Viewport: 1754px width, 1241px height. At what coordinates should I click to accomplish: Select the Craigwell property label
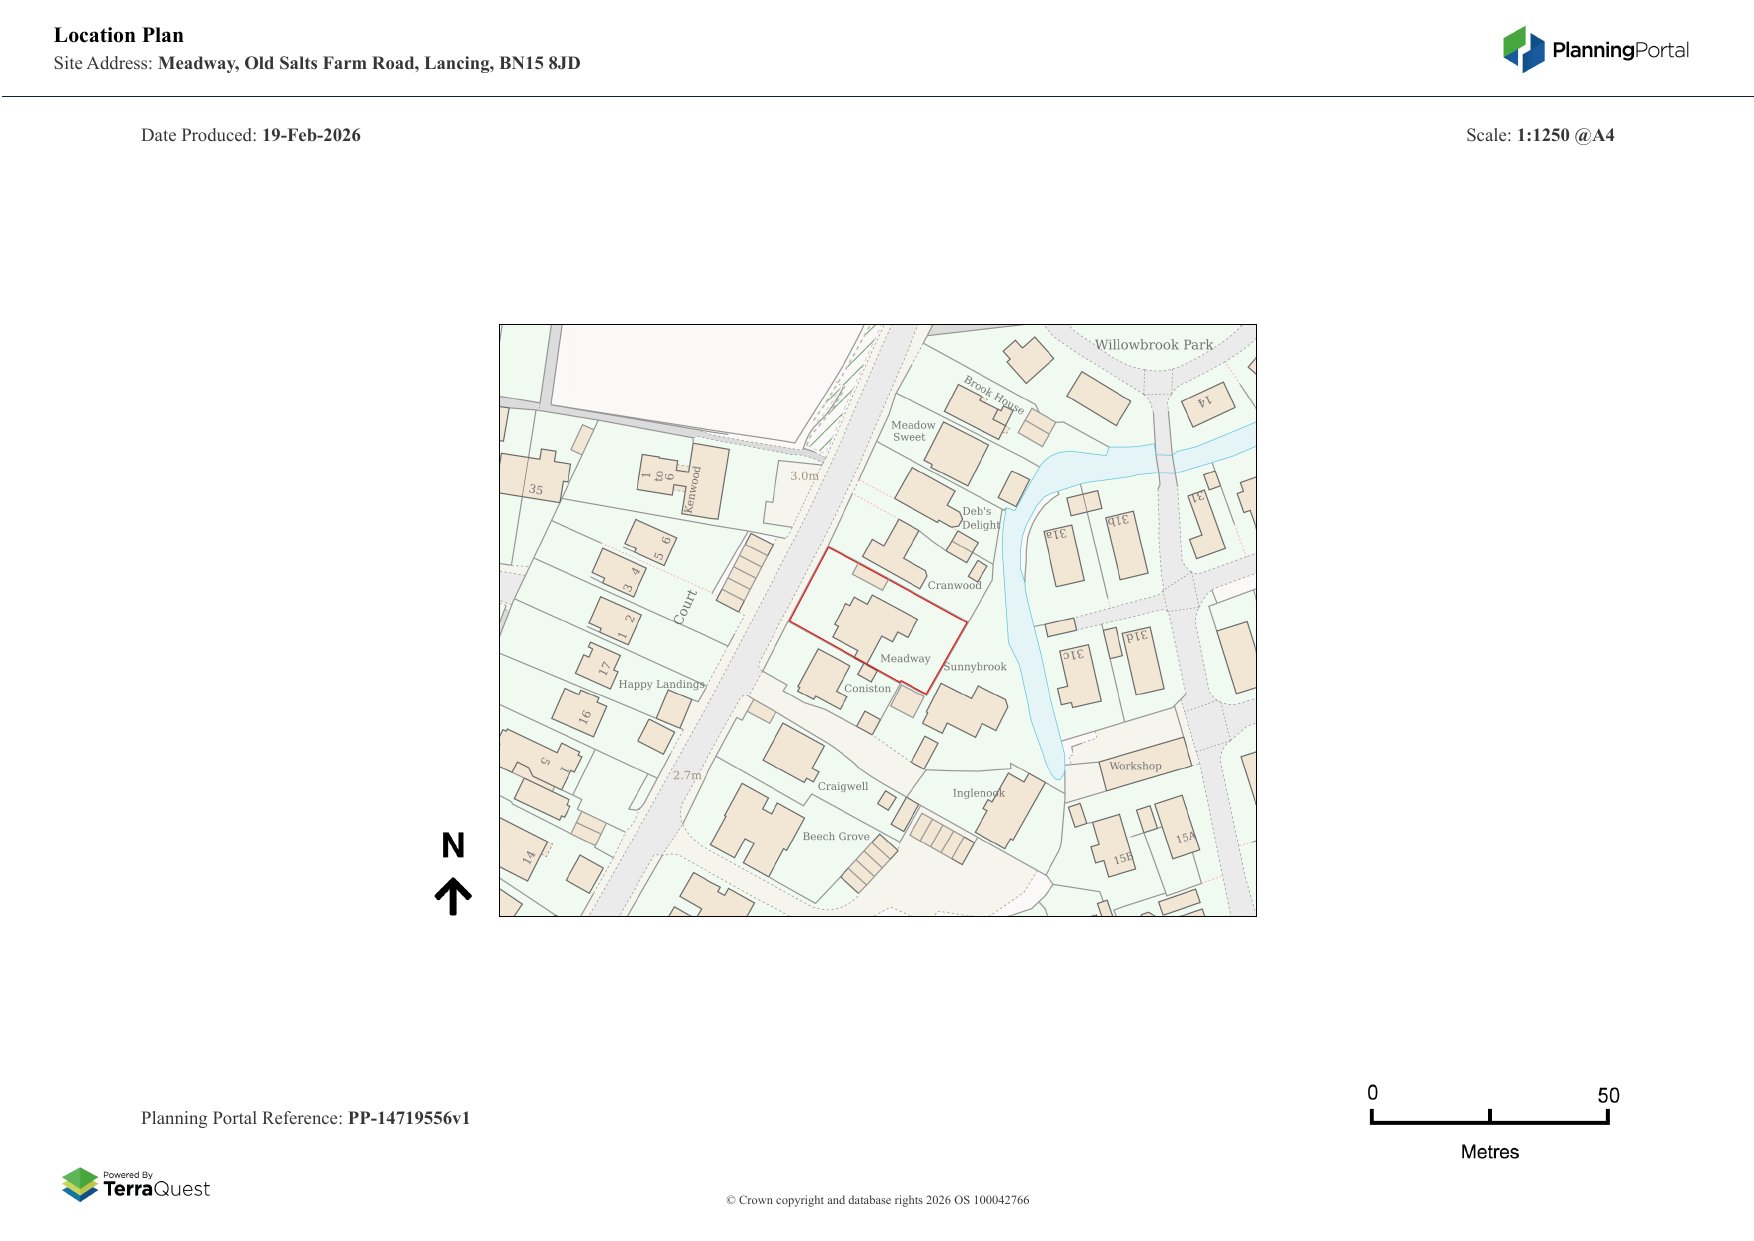pyautogui.click(x=843, y=787)
